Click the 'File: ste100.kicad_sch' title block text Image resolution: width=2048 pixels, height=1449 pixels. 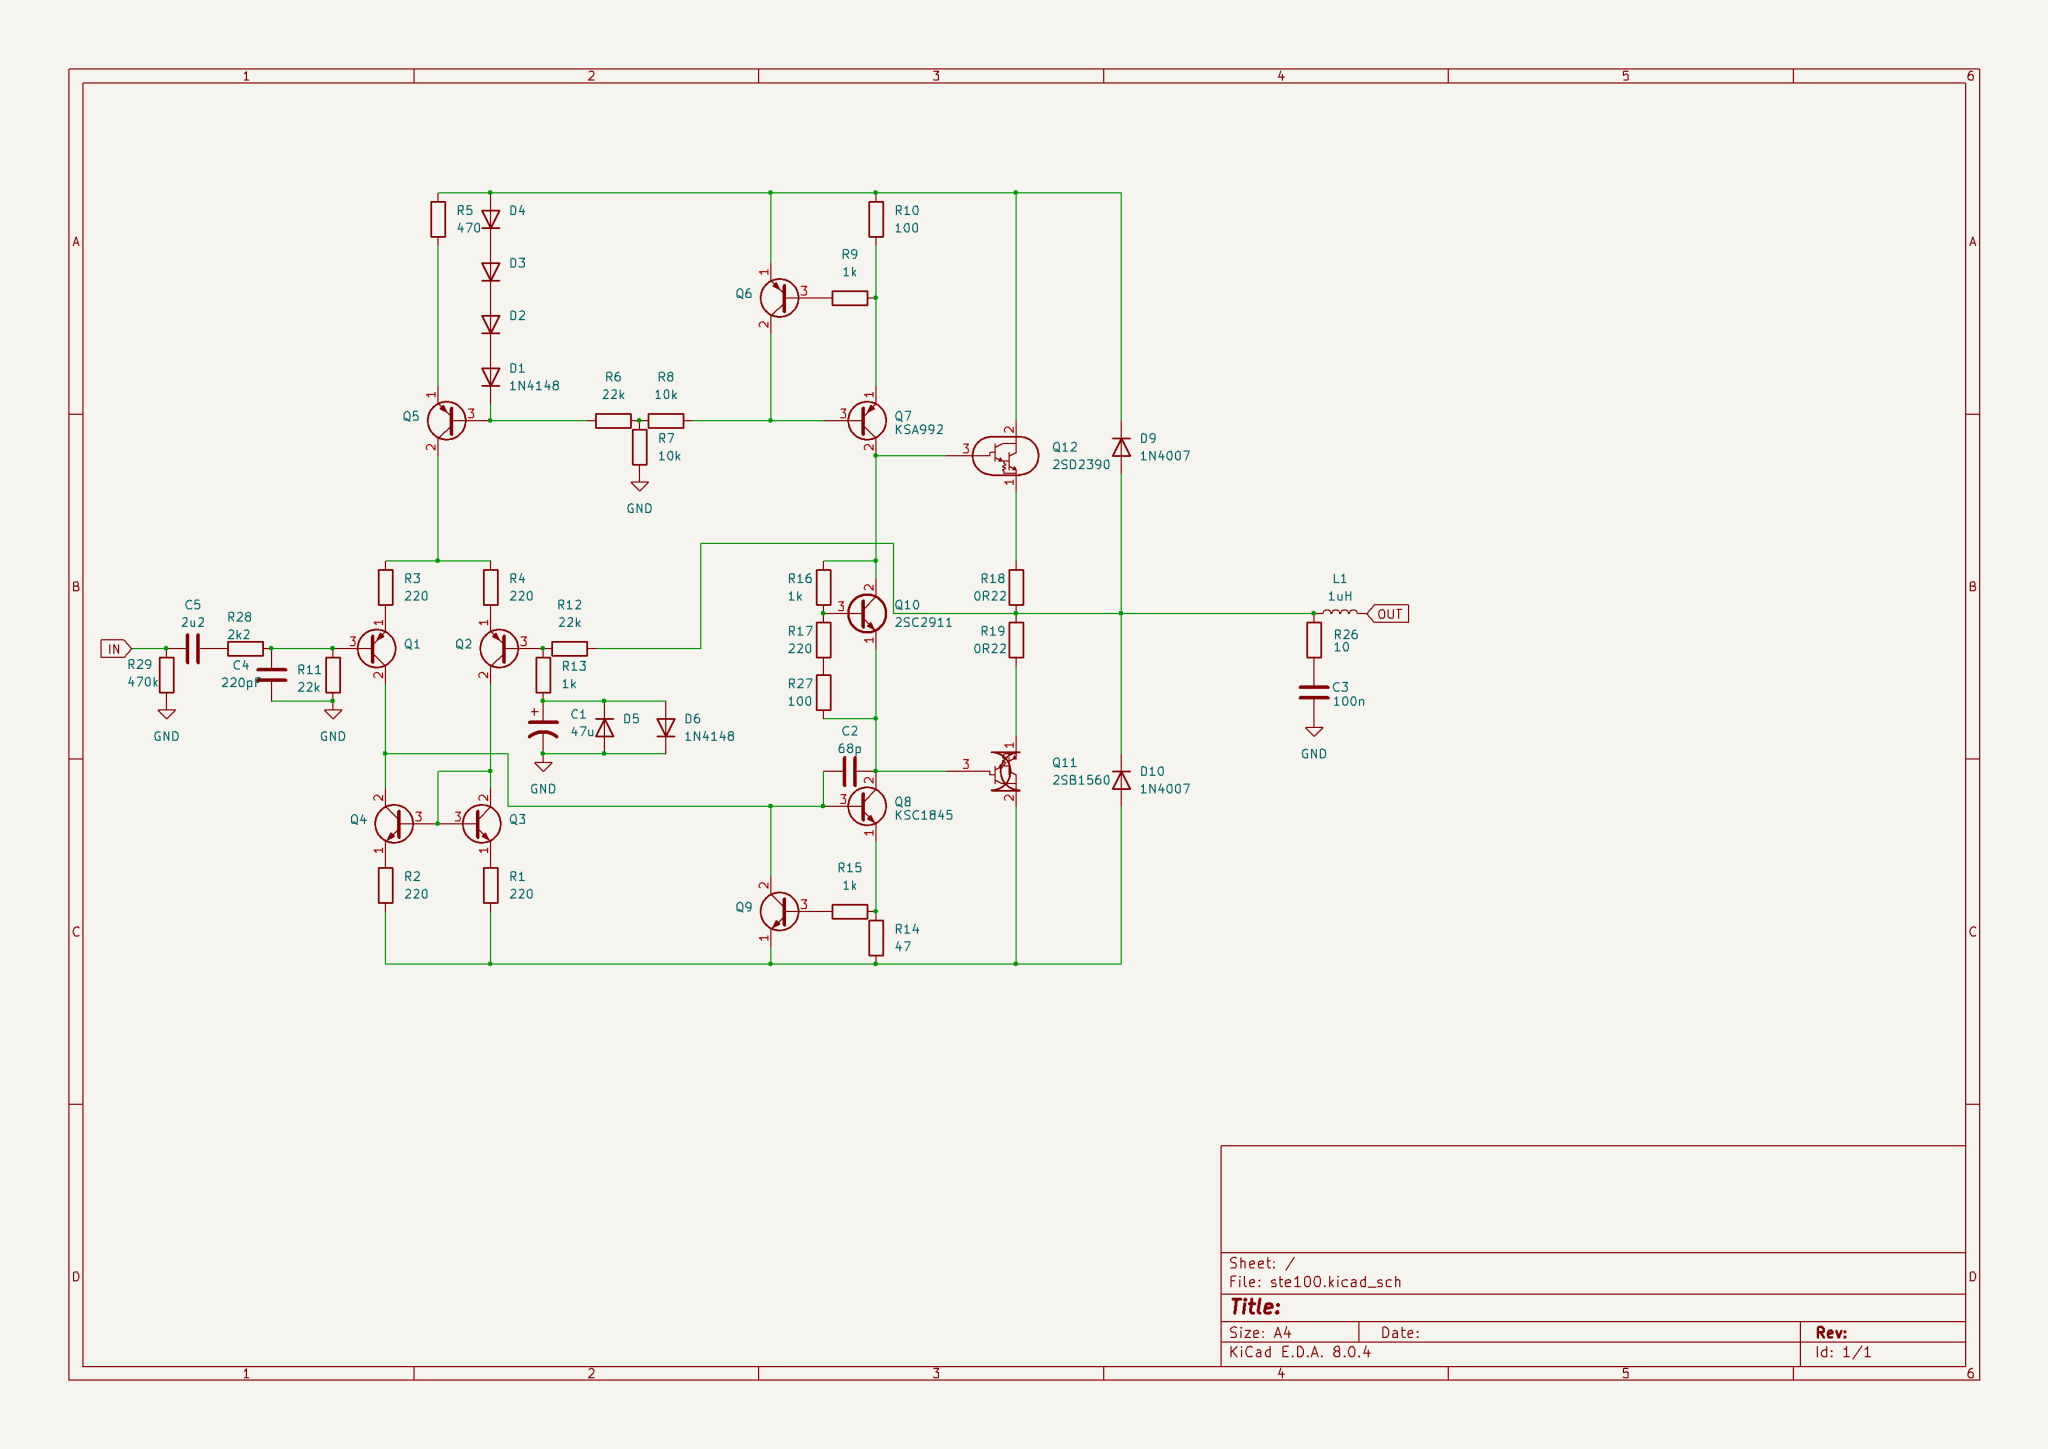(1315, 1282)
